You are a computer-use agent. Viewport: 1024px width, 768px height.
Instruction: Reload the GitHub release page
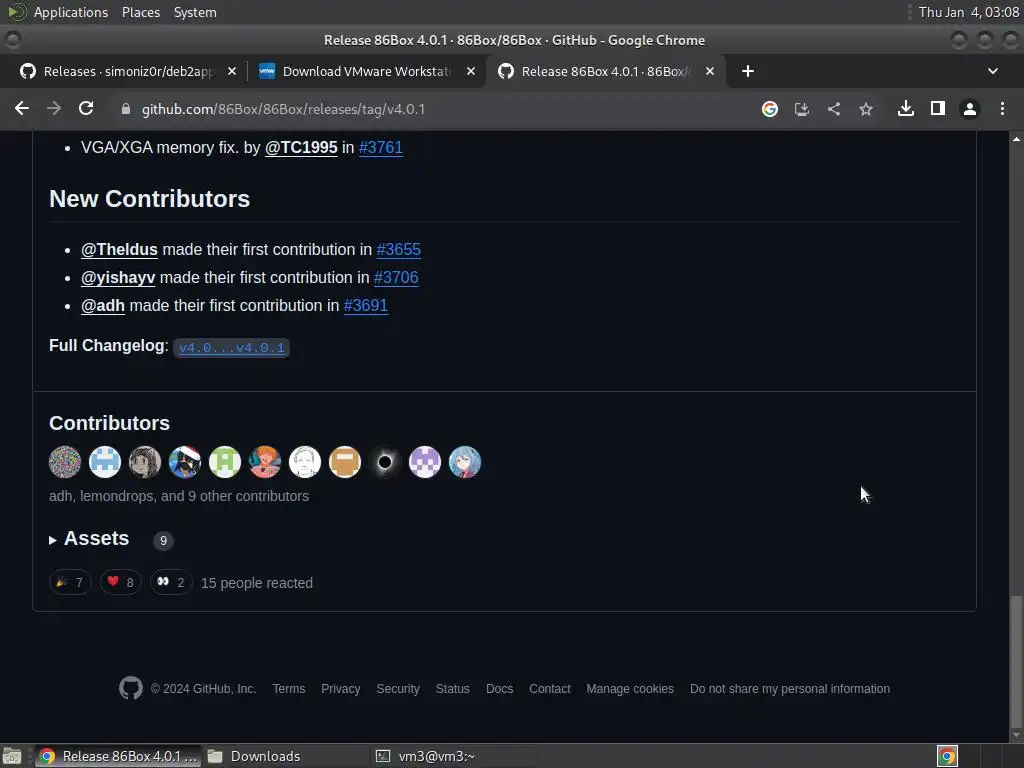(86, 108)
